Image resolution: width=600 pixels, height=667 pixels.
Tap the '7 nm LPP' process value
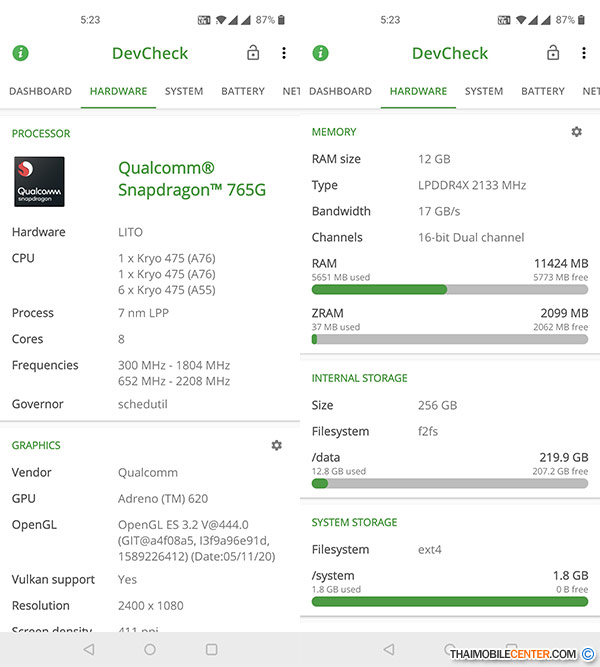143,313
